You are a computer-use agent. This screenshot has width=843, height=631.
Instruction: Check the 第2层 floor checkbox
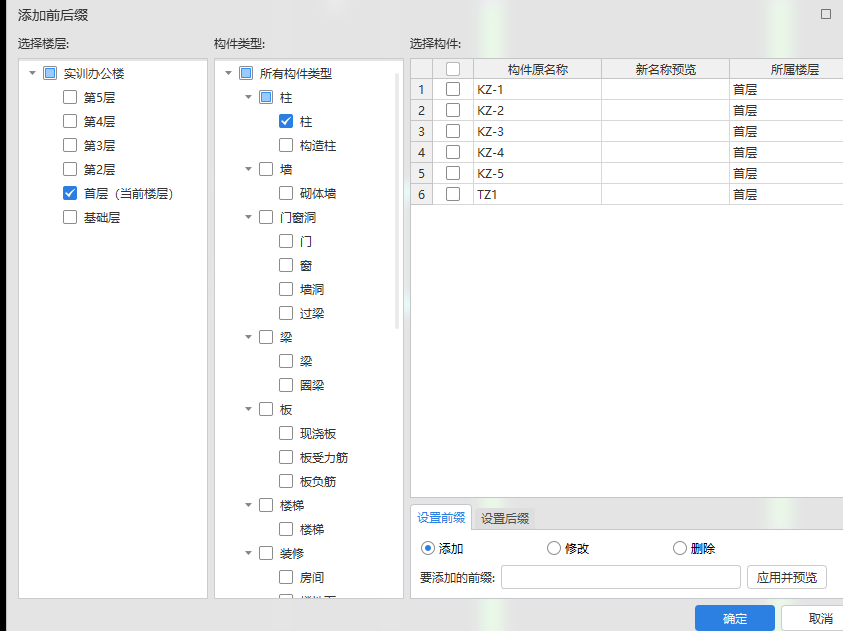pos(70,169)
